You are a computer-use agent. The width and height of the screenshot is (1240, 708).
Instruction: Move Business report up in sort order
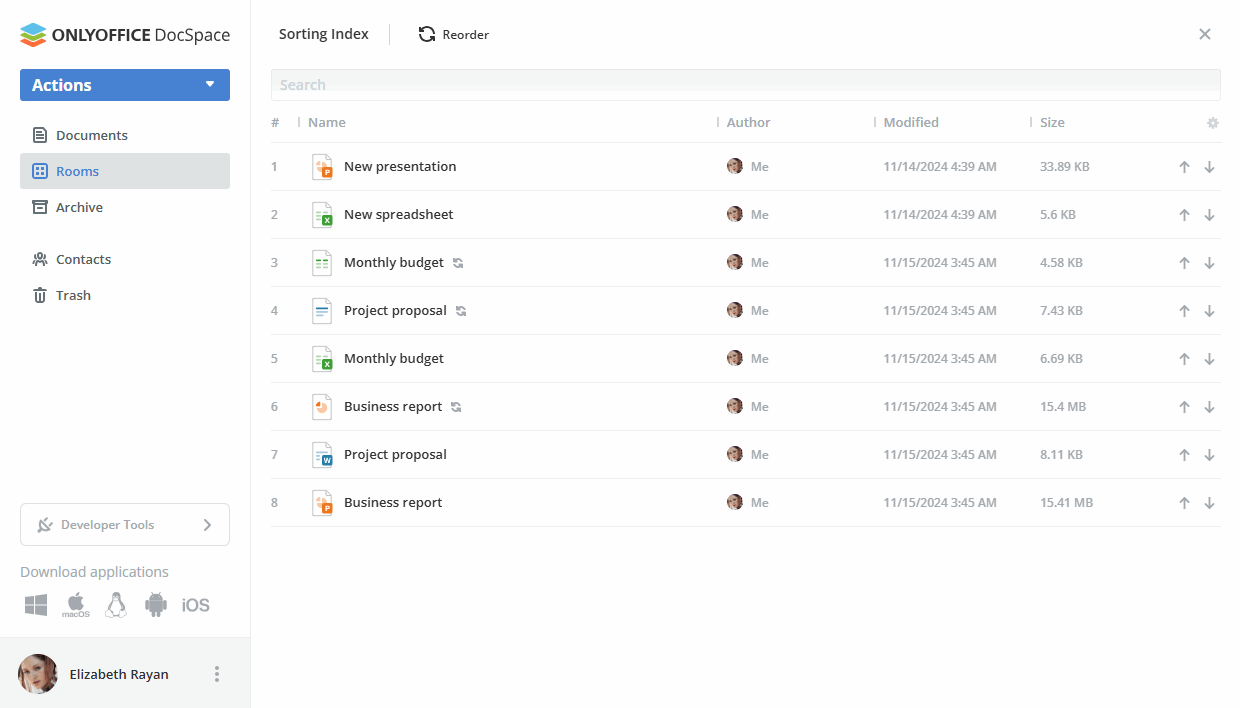click(x=1184, y=406)
